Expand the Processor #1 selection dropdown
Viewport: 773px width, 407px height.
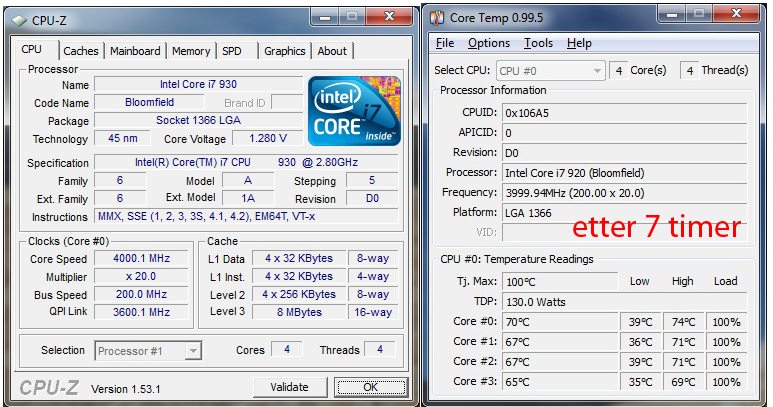[x=193, y=351]
